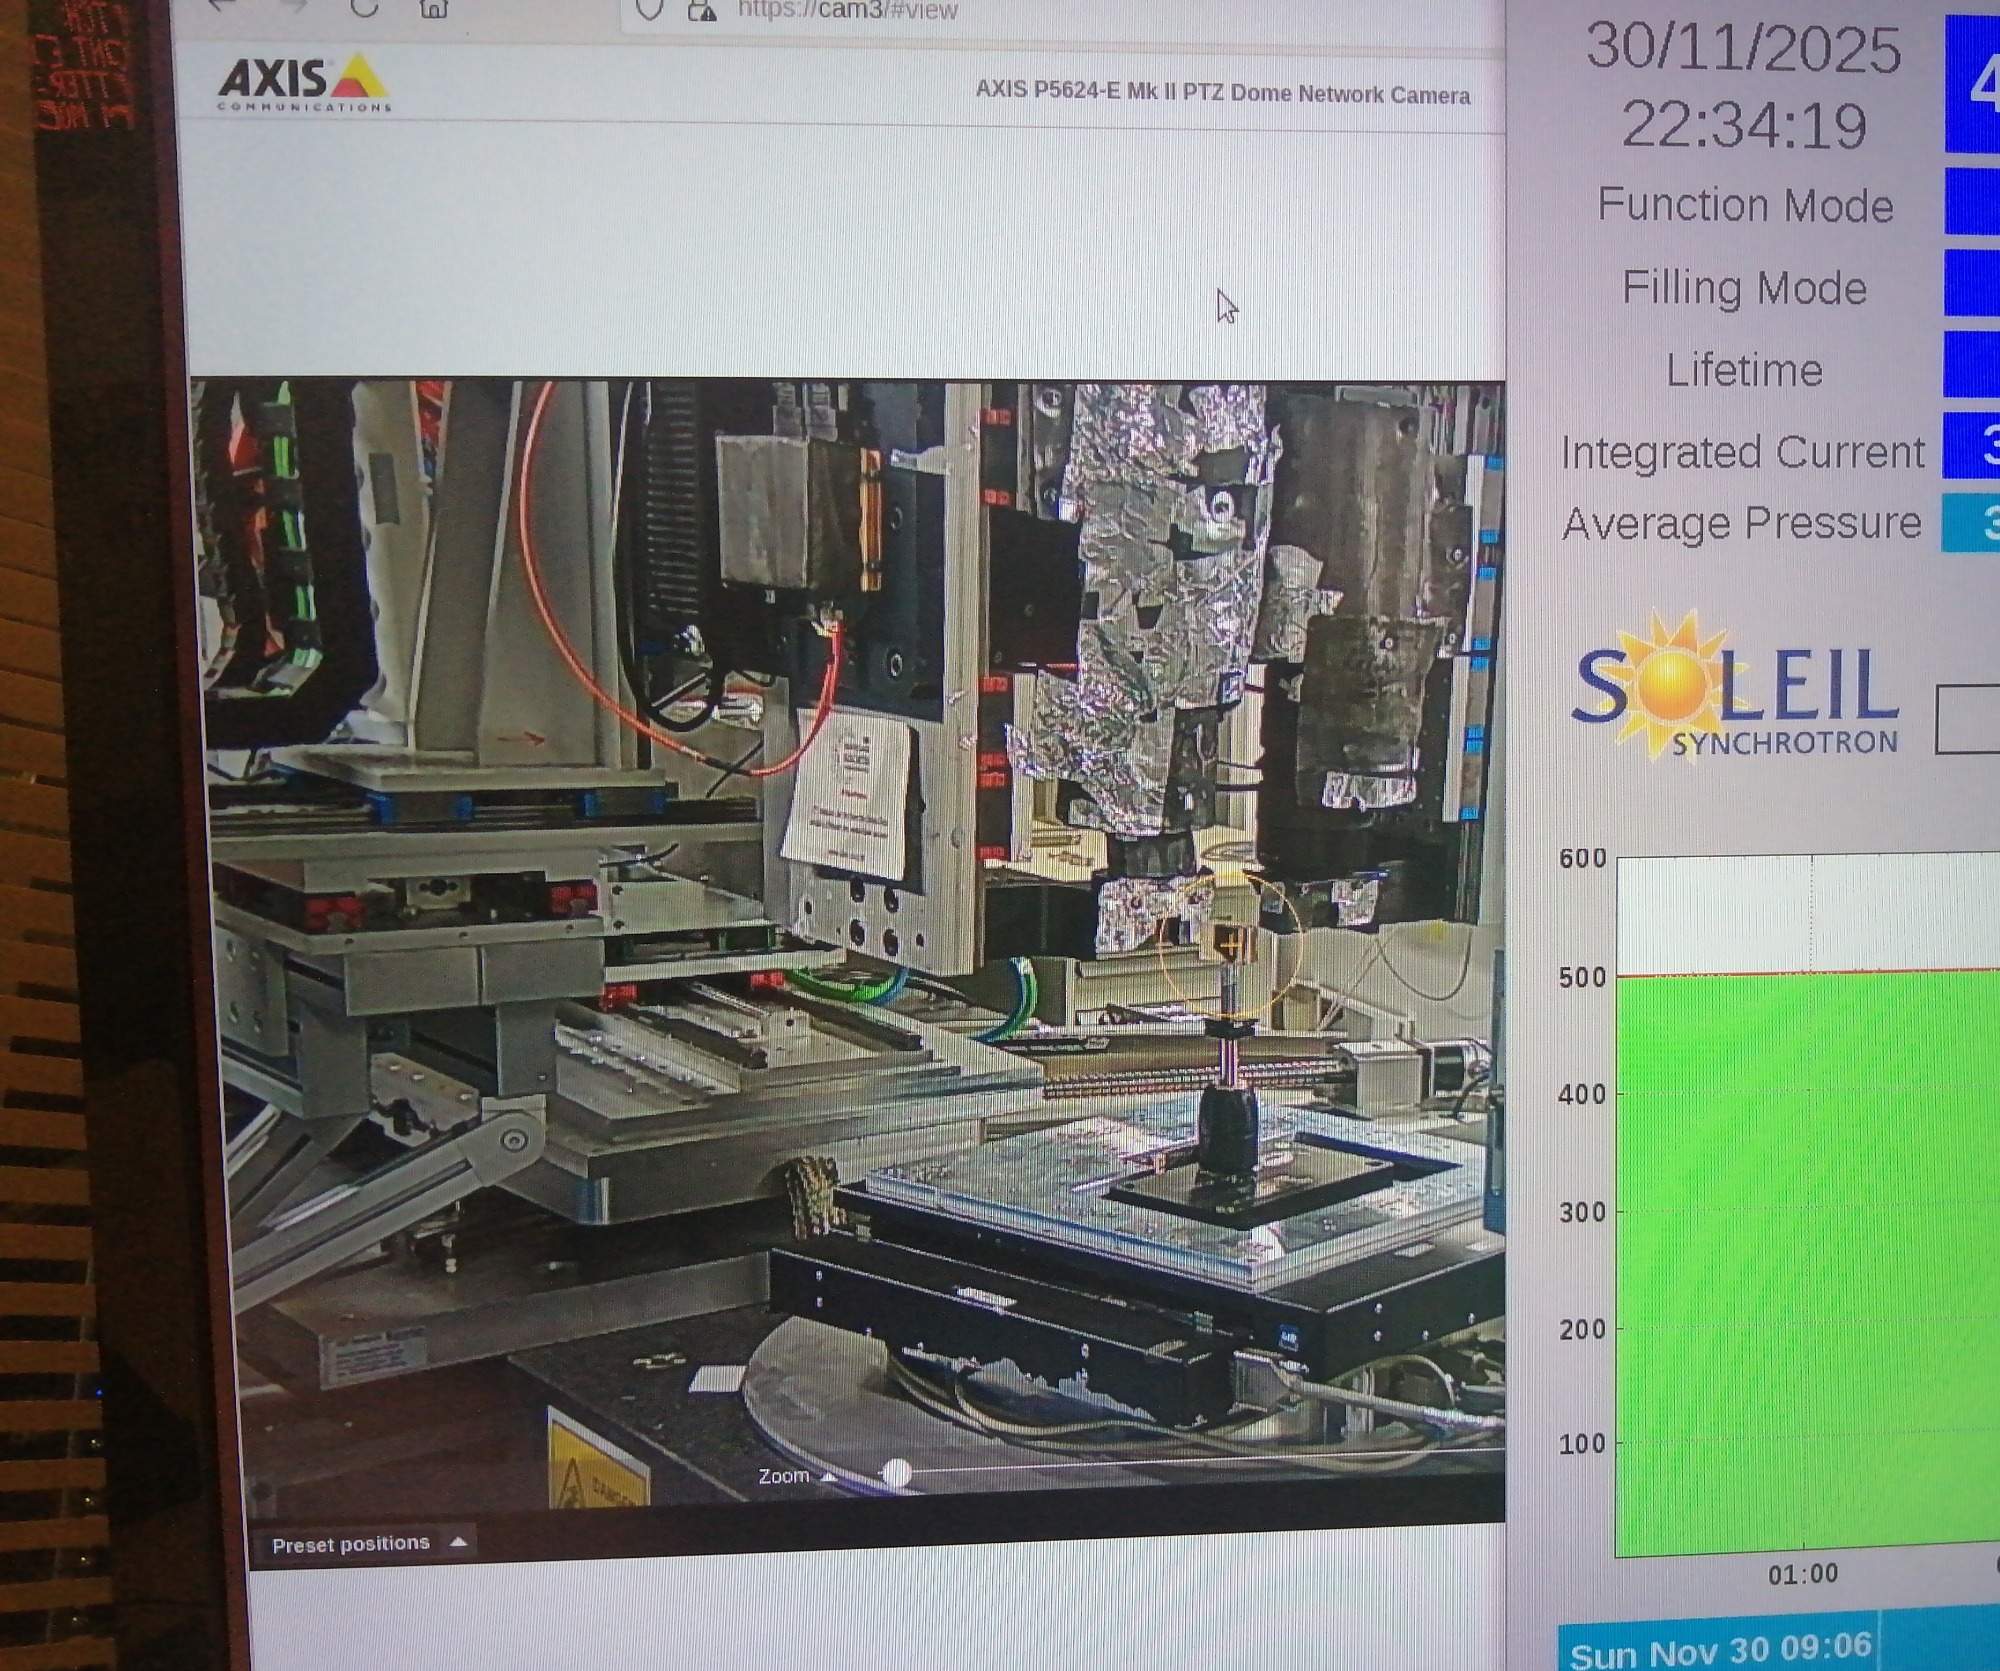Screen dimensions: 2000x1671
Task: Click the browser reload icon
Action: (x=365, y=7)
